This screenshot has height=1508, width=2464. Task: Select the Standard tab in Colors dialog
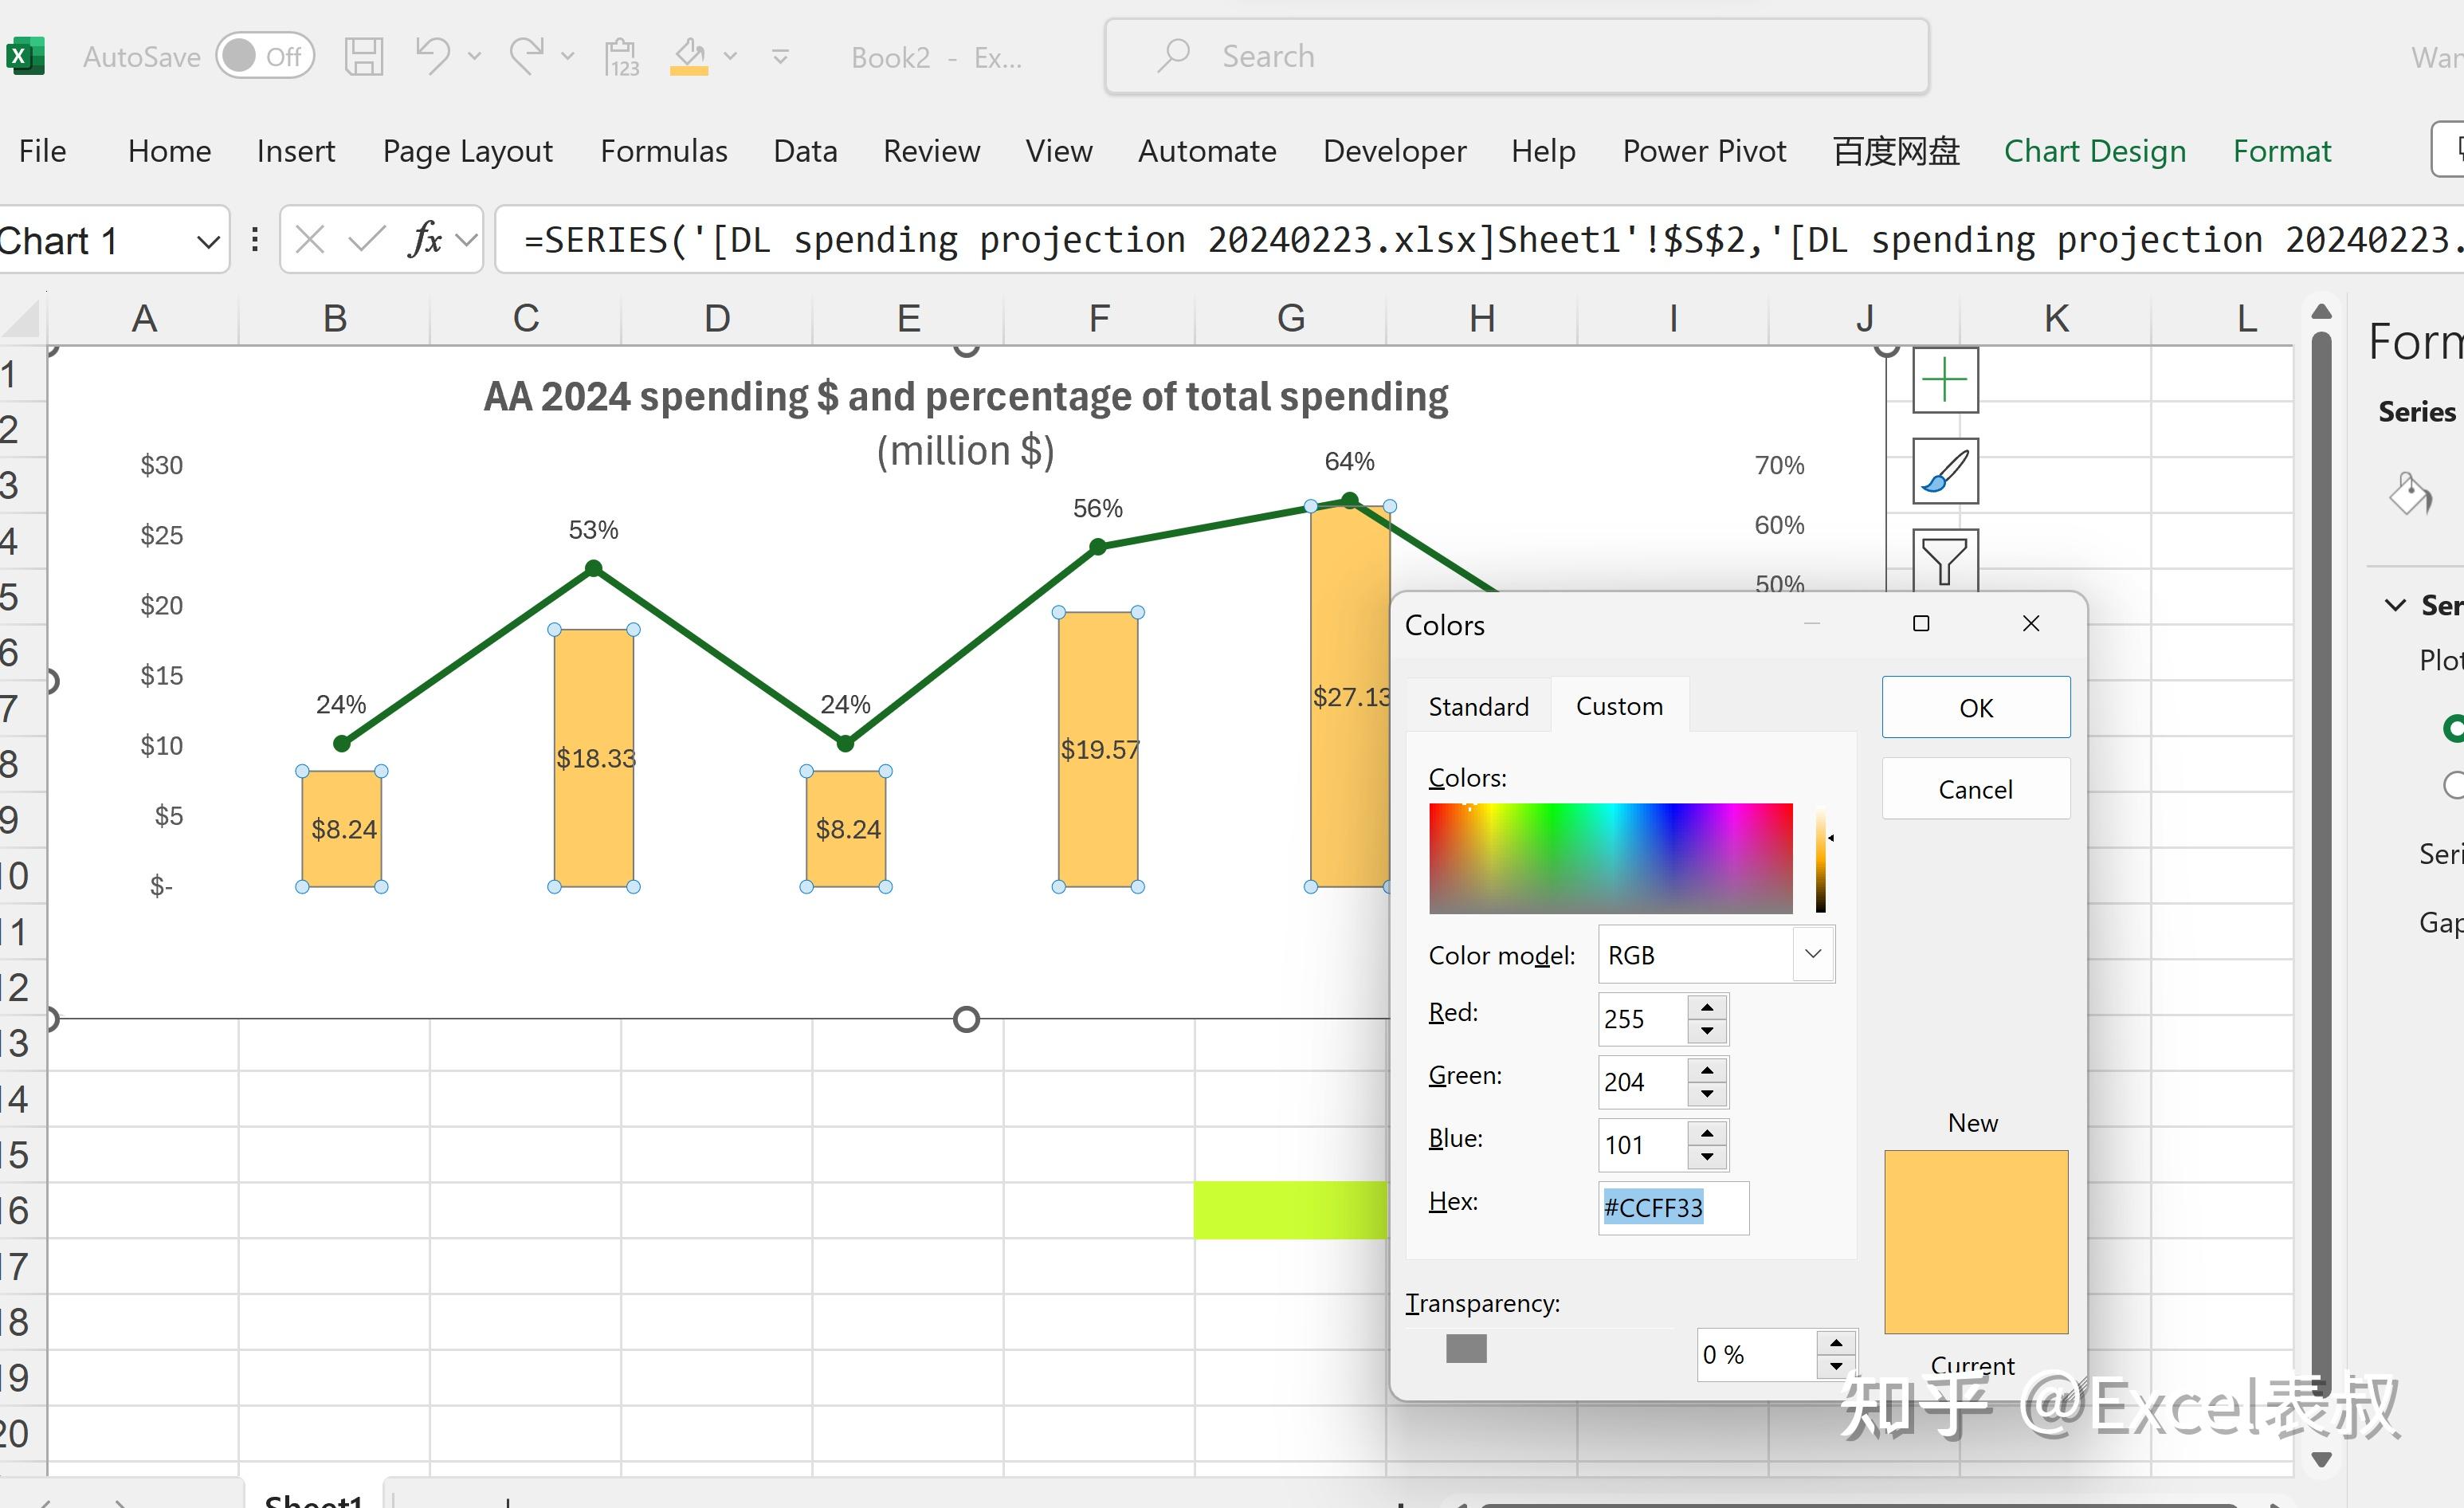[x=1478, y=707]
